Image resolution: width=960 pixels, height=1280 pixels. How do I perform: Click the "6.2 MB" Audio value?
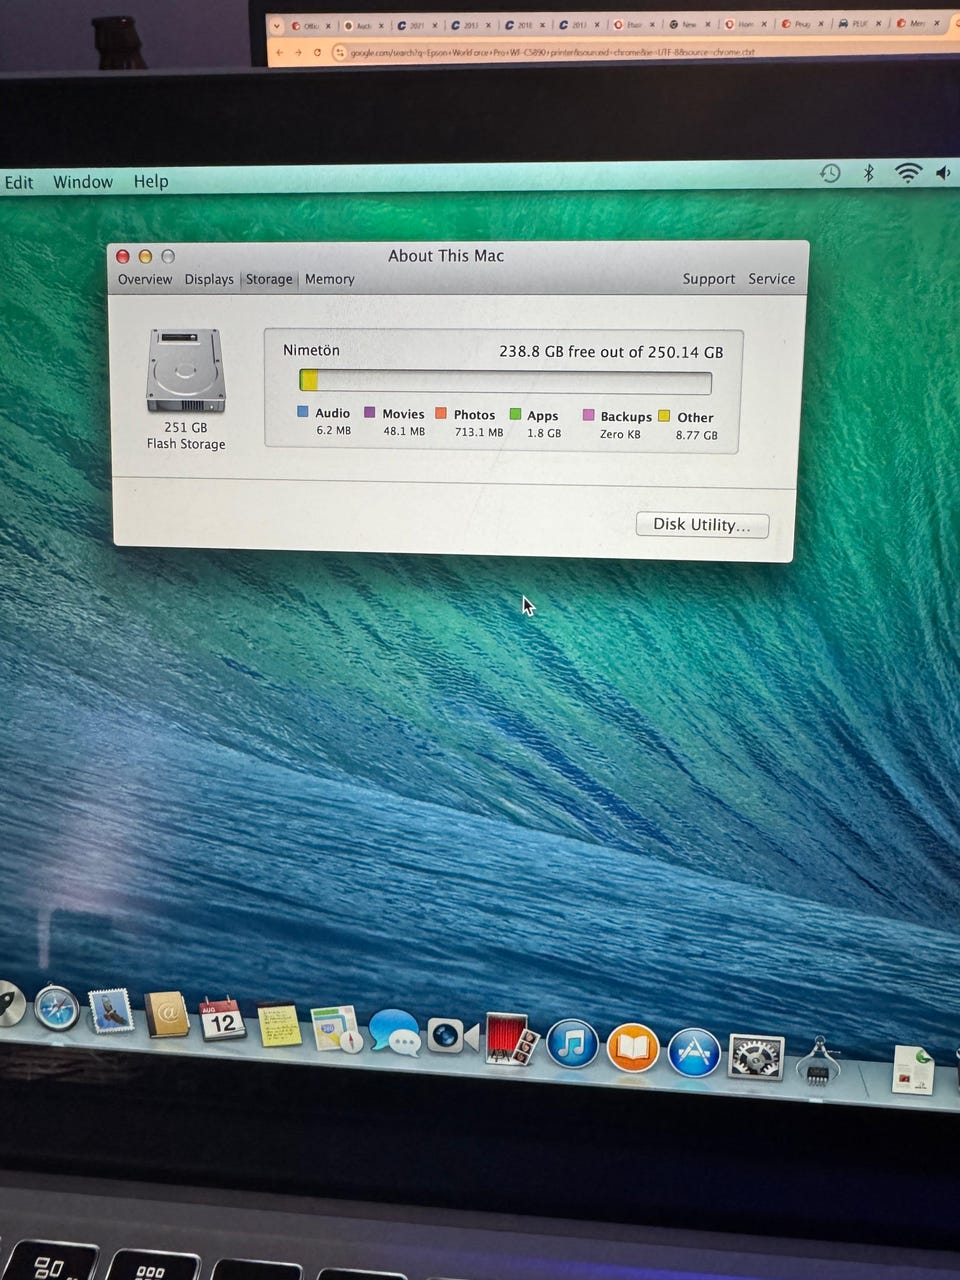(333, 430)
